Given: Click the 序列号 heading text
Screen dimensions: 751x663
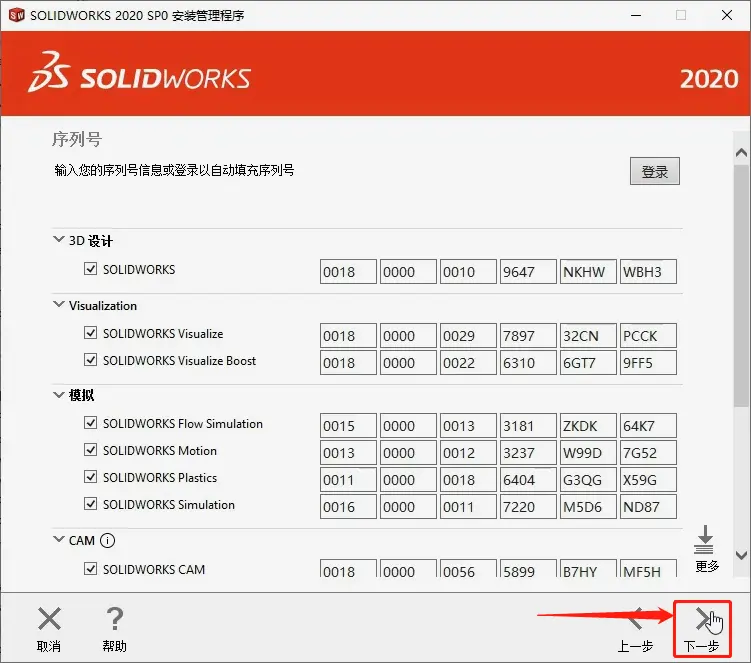Looking at the screenshot, I should (77, 139).
